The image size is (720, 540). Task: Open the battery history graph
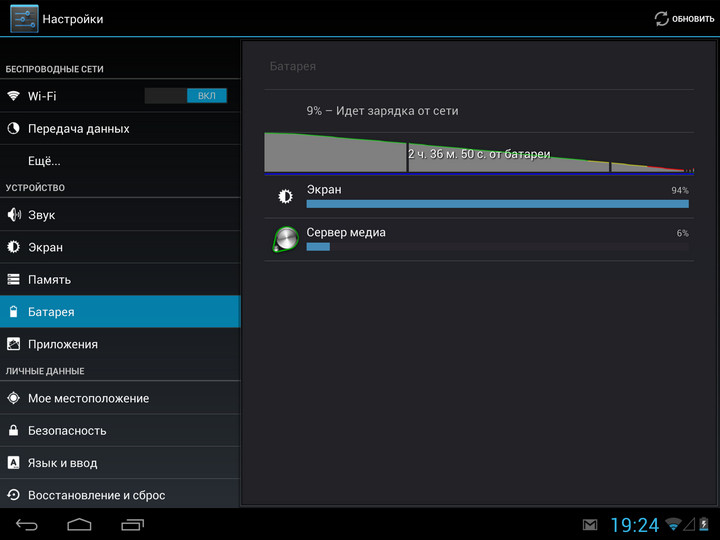point(479,154)
